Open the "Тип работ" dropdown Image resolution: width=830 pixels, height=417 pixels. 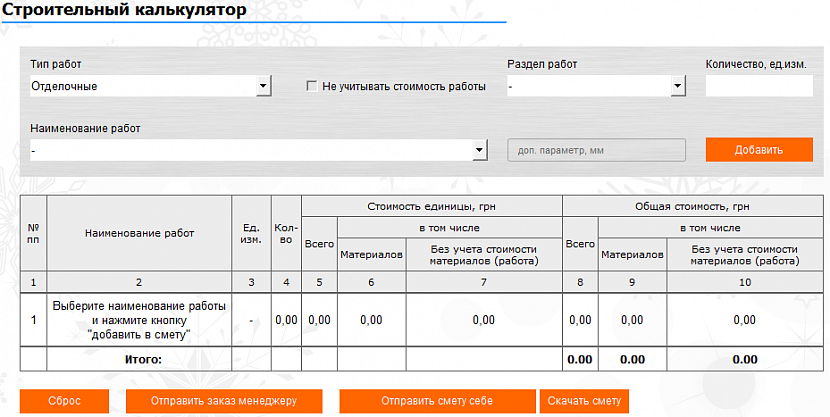coord(150,87)
